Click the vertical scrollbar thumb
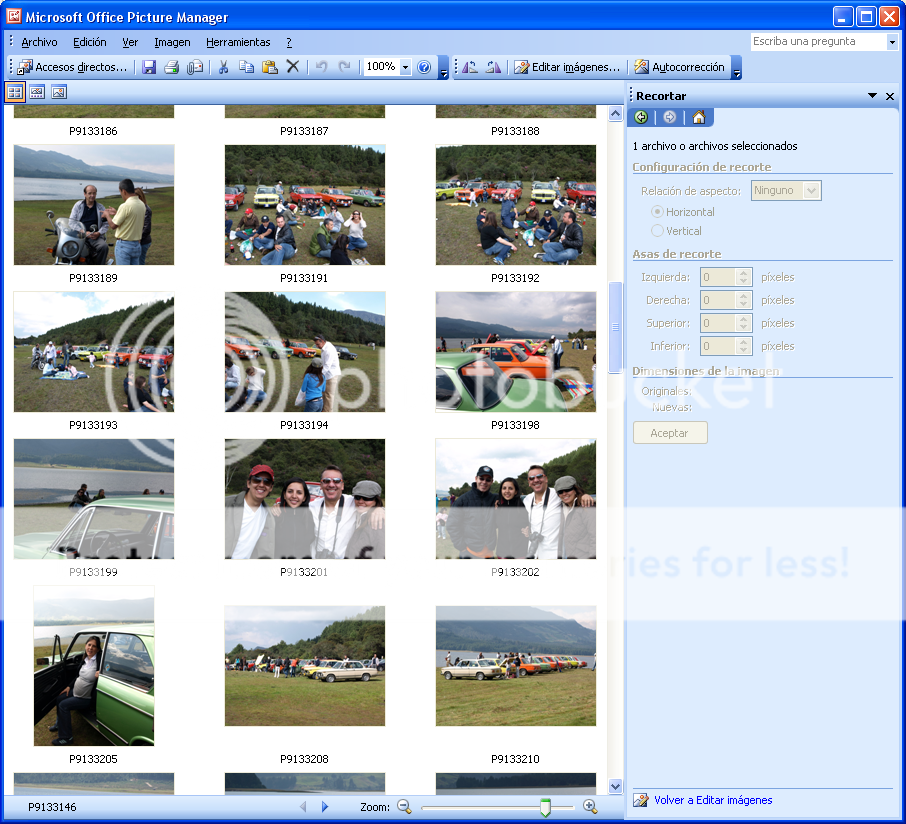906x824 pixels. pos(615,328)
